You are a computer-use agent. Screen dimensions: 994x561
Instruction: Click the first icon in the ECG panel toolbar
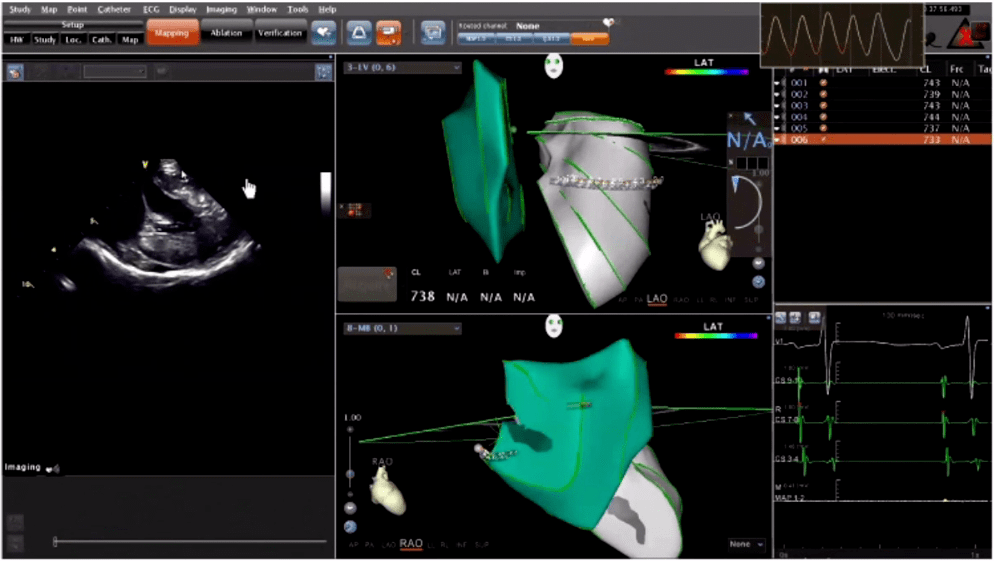click(782, 318)
